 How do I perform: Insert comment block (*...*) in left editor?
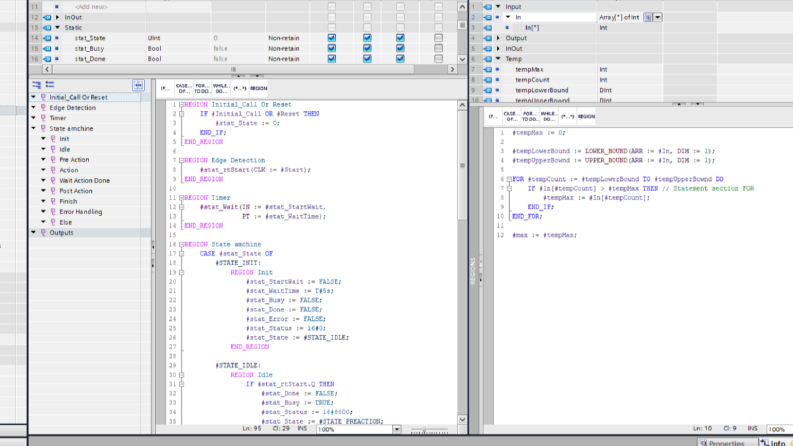pyautogui.click(x=240, y=88)
